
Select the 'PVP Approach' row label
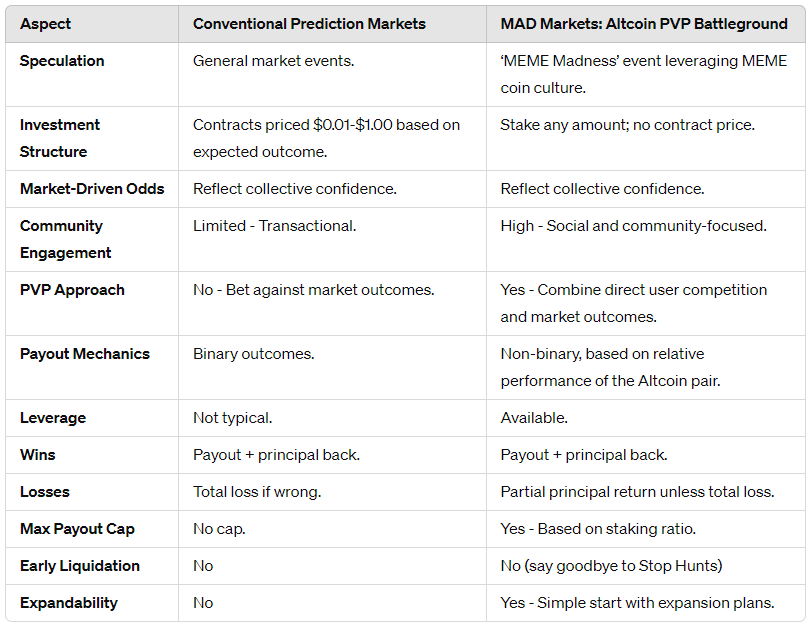coord(72,290)
